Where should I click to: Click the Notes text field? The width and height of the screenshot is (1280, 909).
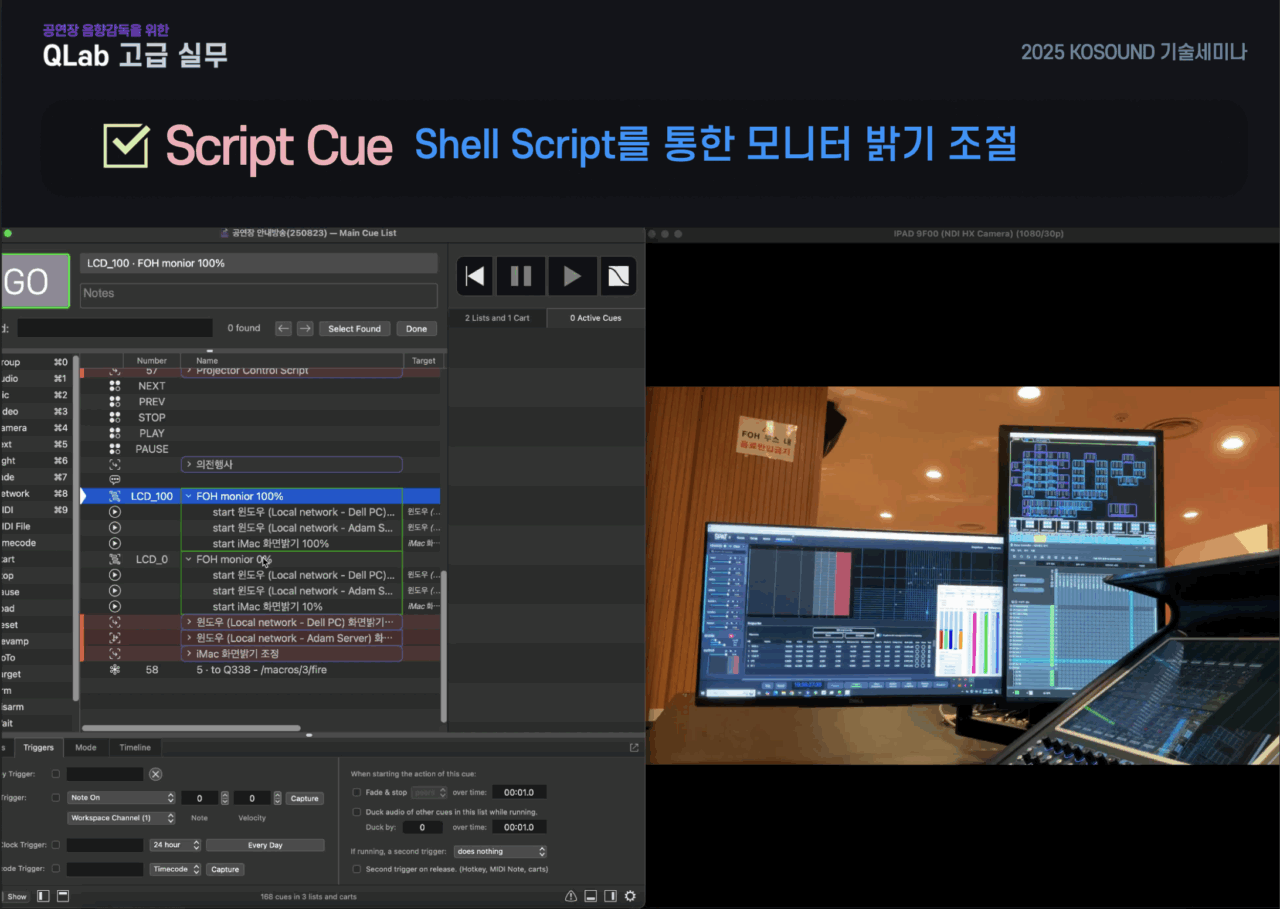258,294
